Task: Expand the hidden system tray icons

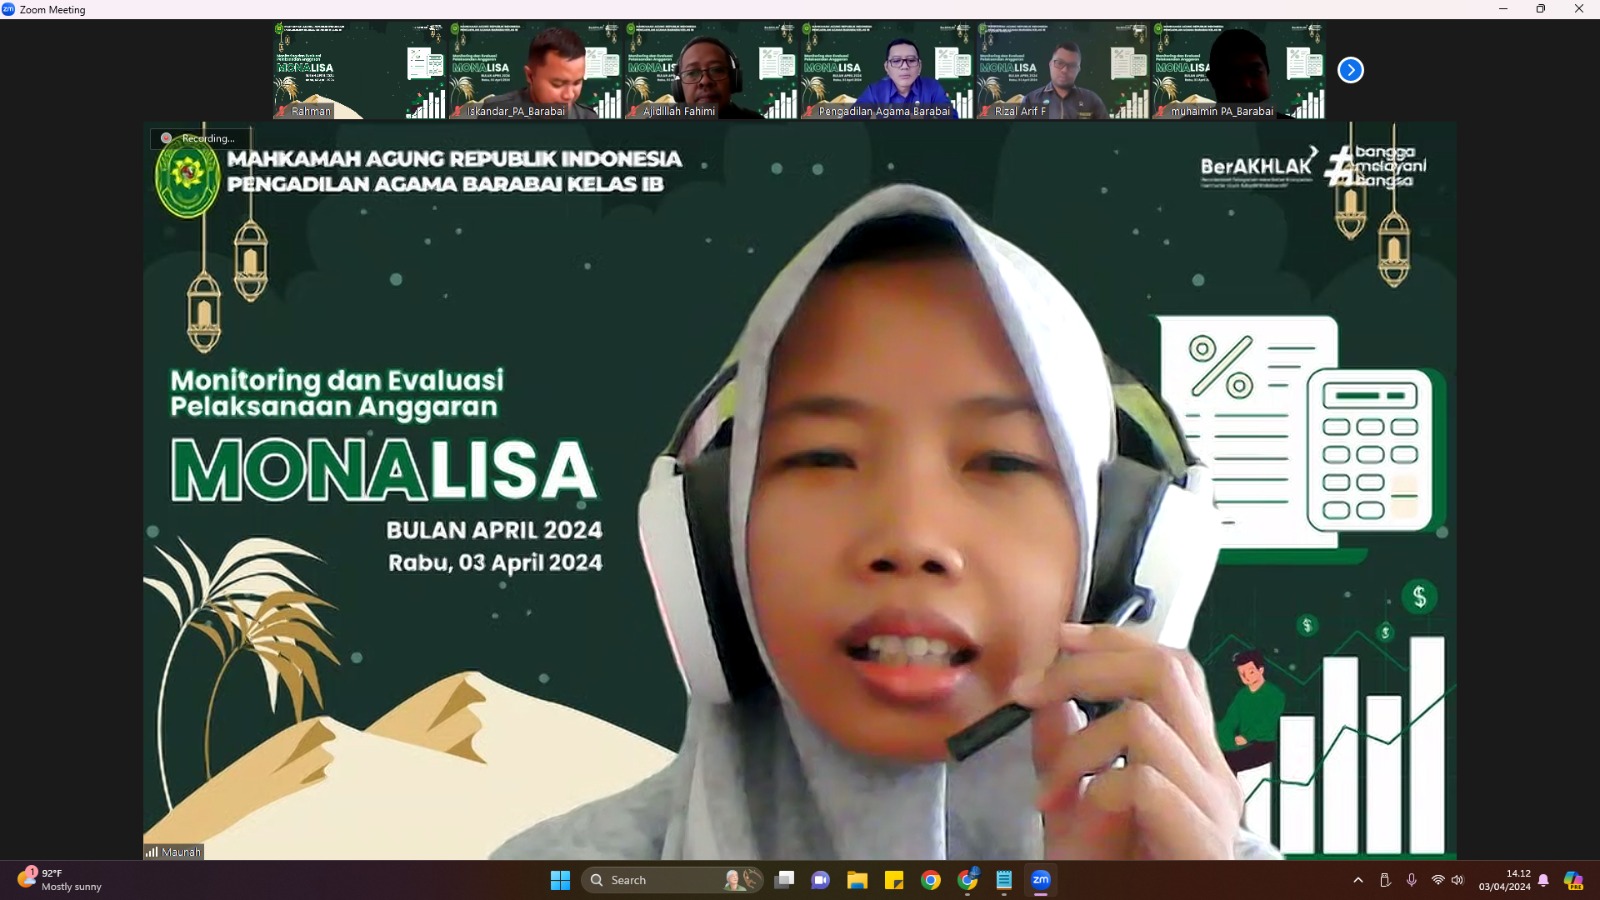Action: 1358,880
